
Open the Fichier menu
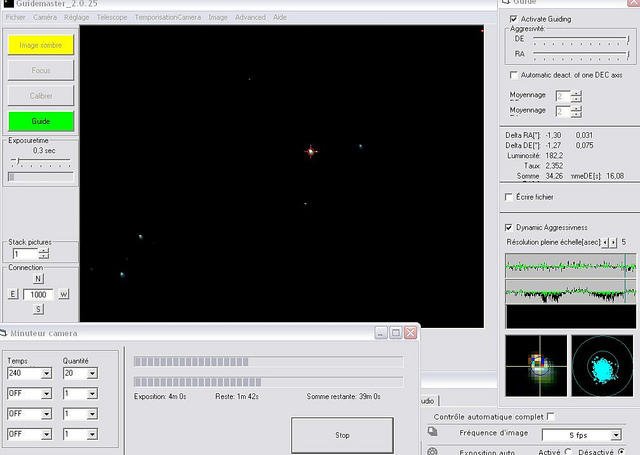[x=16, y=17]
